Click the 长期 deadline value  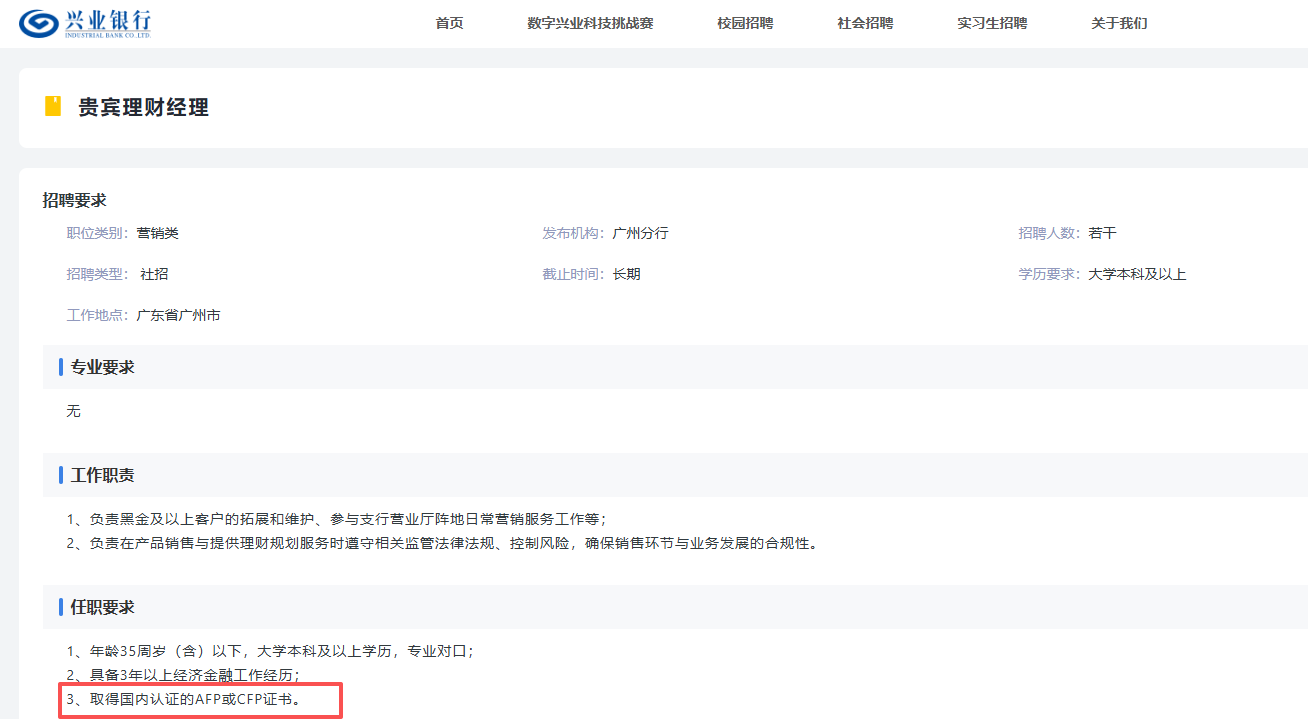626,274
